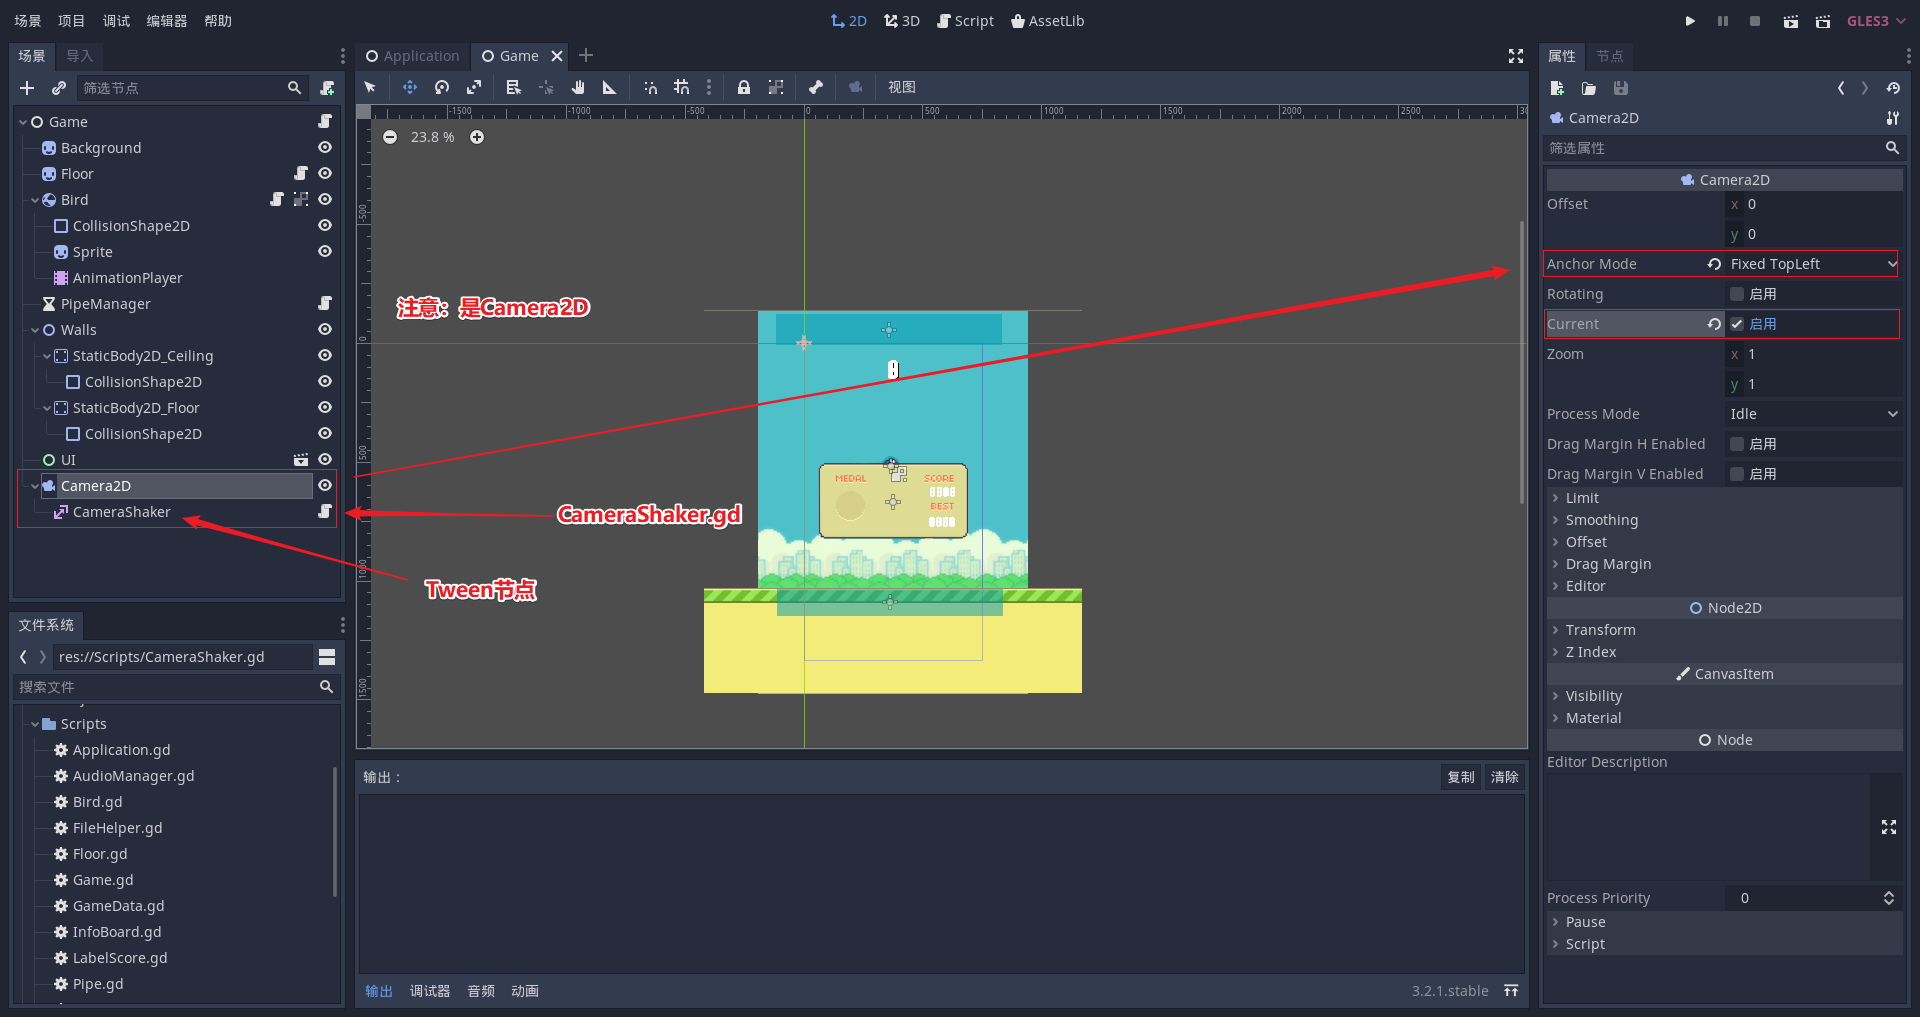
Task: Toggle file system split view mode
Action: tap(327, 657)
